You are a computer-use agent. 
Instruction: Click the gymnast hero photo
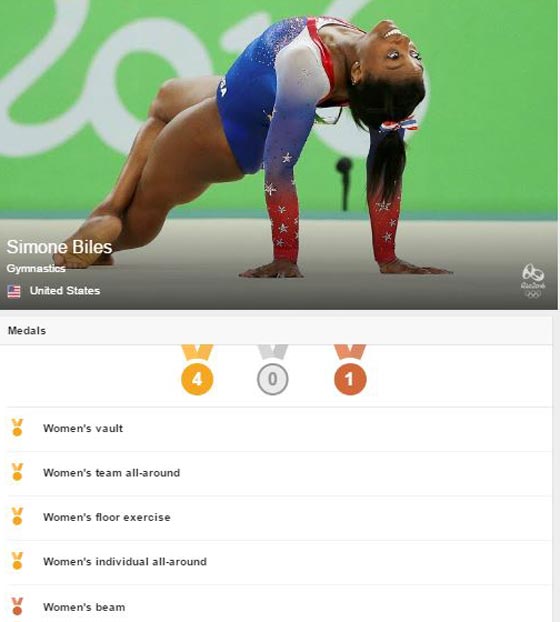point(279,155)
